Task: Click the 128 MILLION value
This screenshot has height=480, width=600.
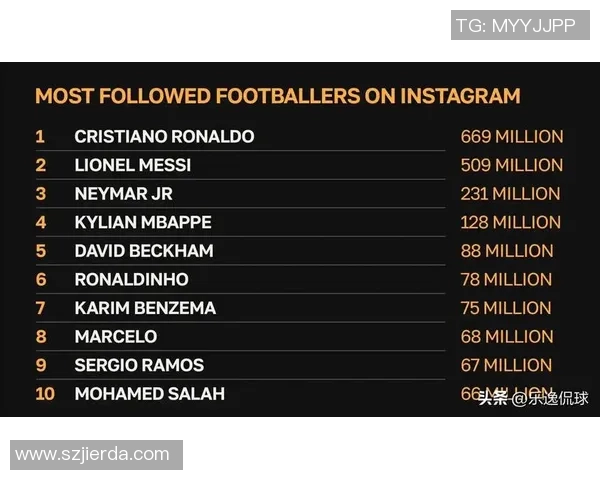Action: coord(510,222)
